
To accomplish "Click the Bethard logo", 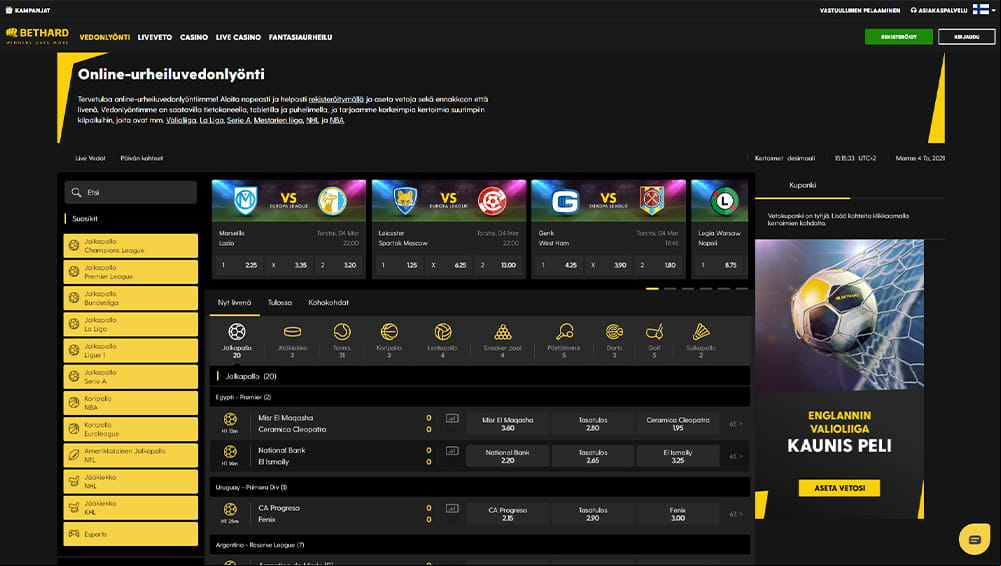I will [37, 36].
